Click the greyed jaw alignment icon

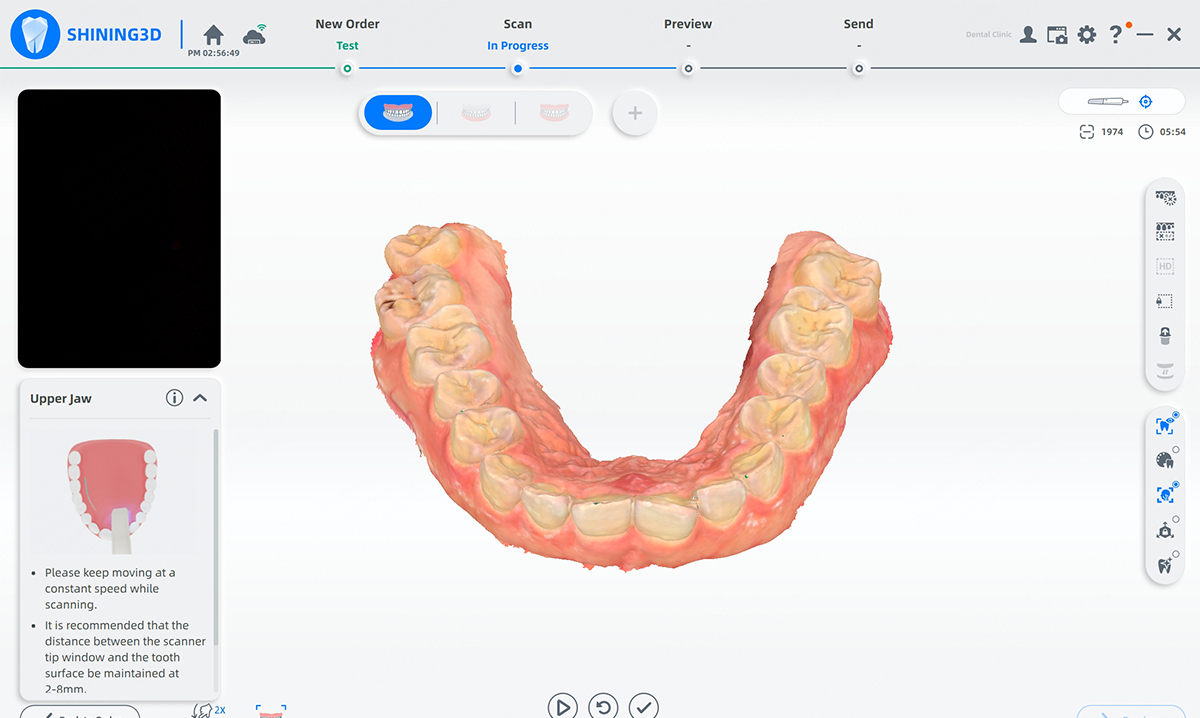click(1165, 369)
